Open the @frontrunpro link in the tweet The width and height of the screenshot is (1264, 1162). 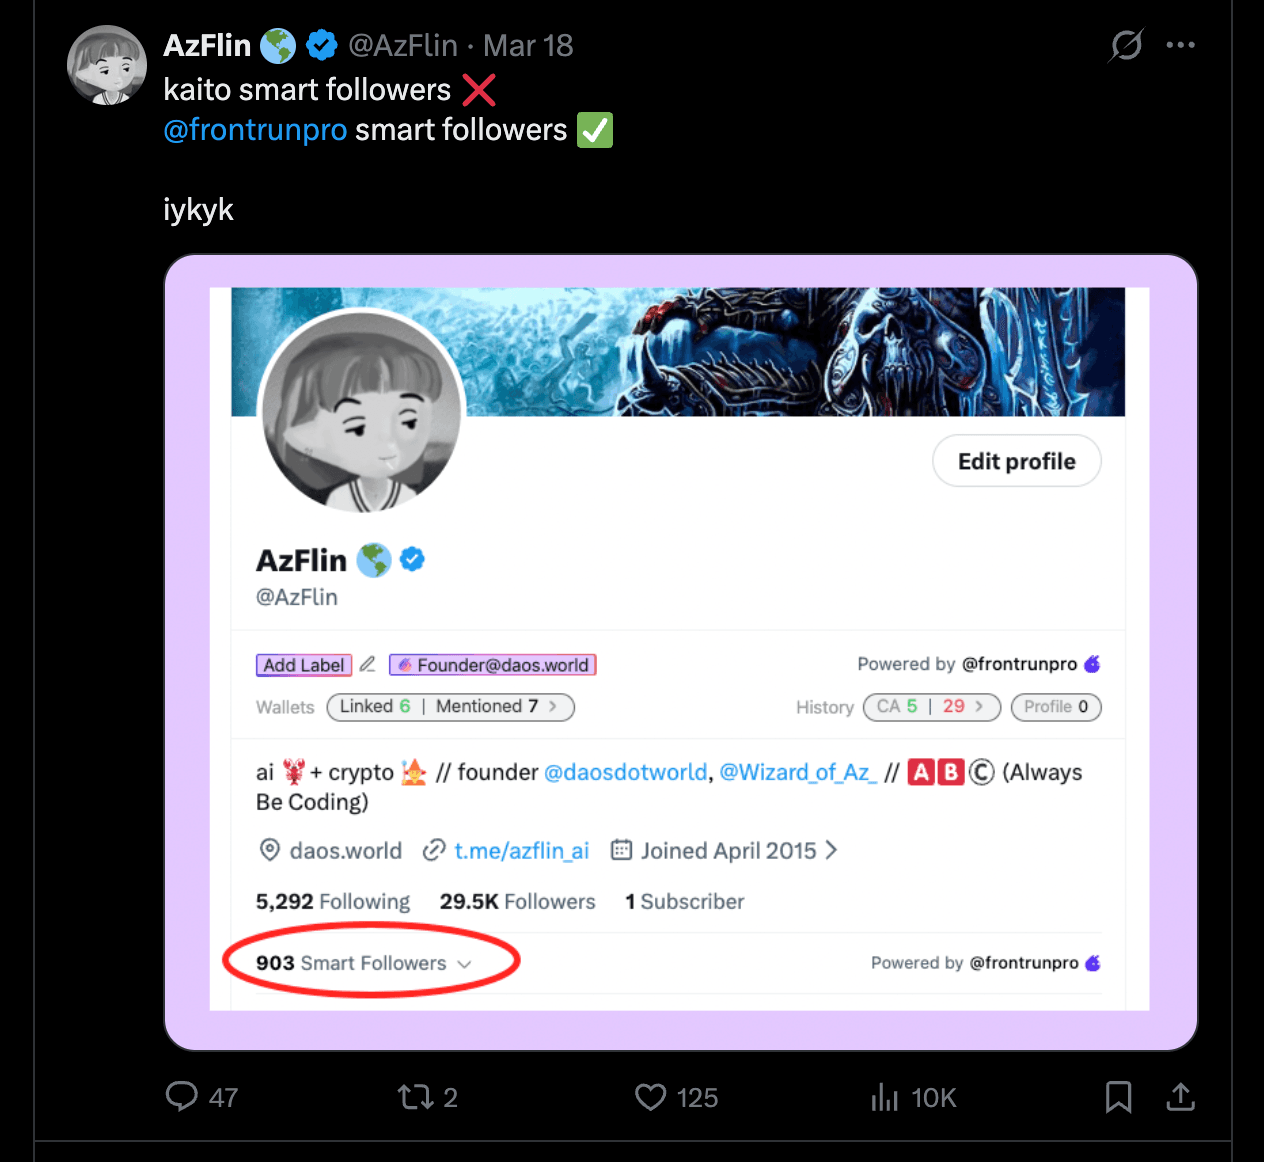[x=255, y=130]
